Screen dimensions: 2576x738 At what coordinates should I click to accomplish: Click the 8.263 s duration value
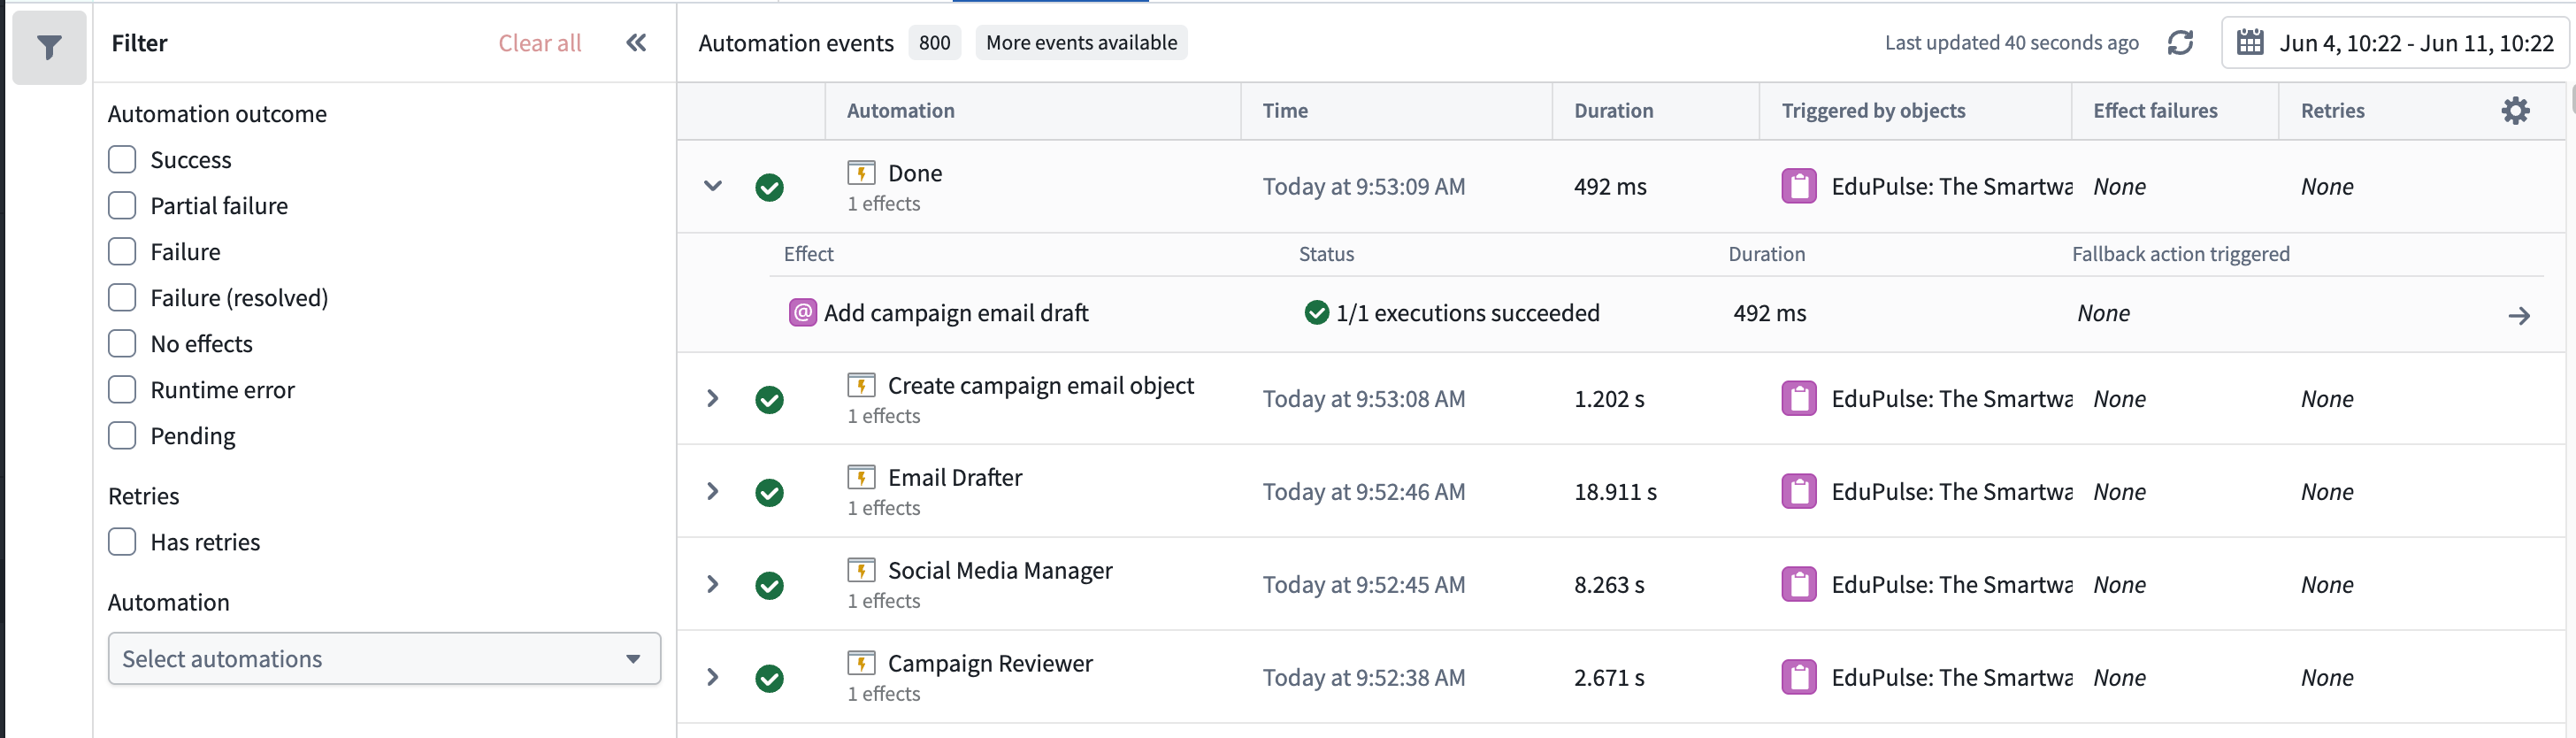click(1609, 585)
